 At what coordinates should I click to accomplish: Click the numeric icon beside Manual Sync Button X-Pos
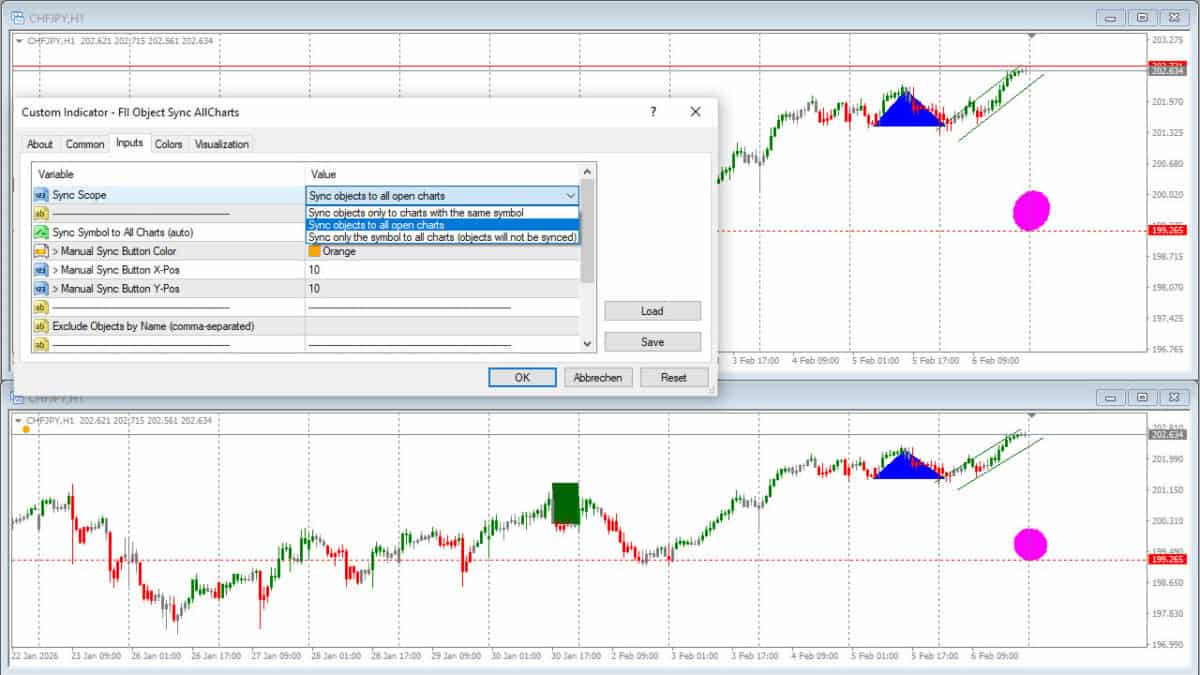coord(39,270)
